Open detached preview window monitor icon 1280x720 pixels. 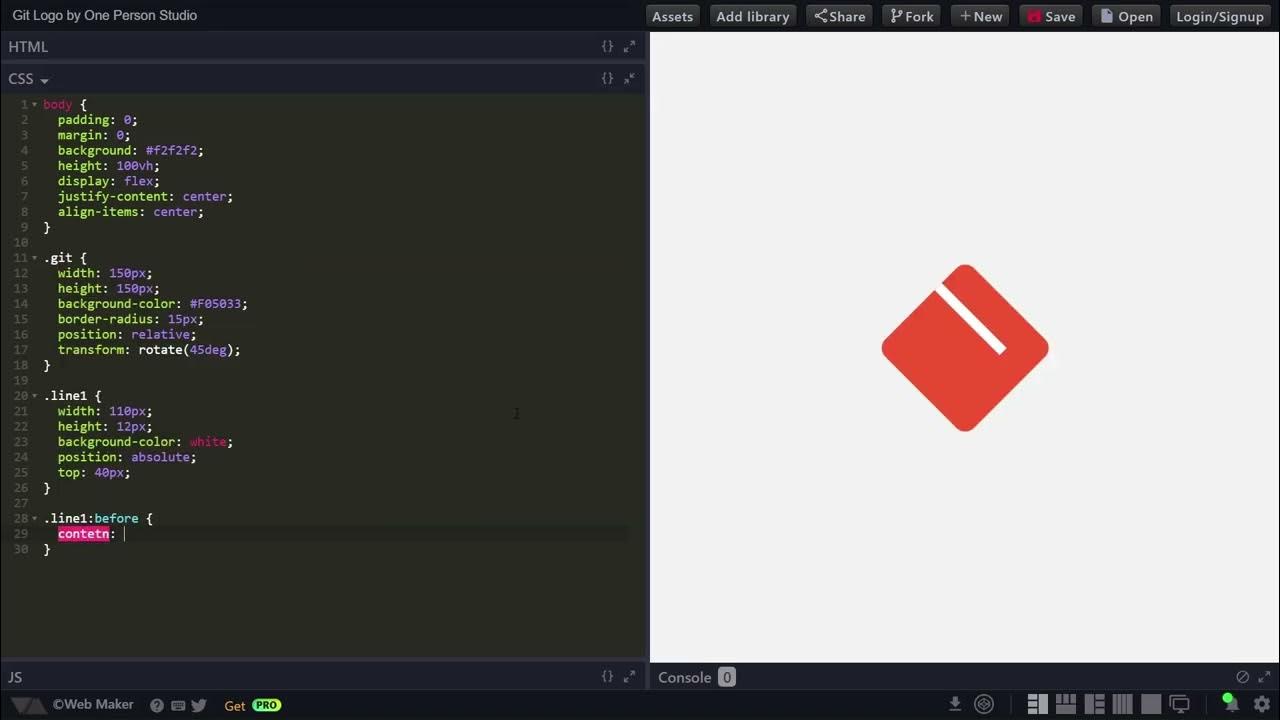(1180, 704)
